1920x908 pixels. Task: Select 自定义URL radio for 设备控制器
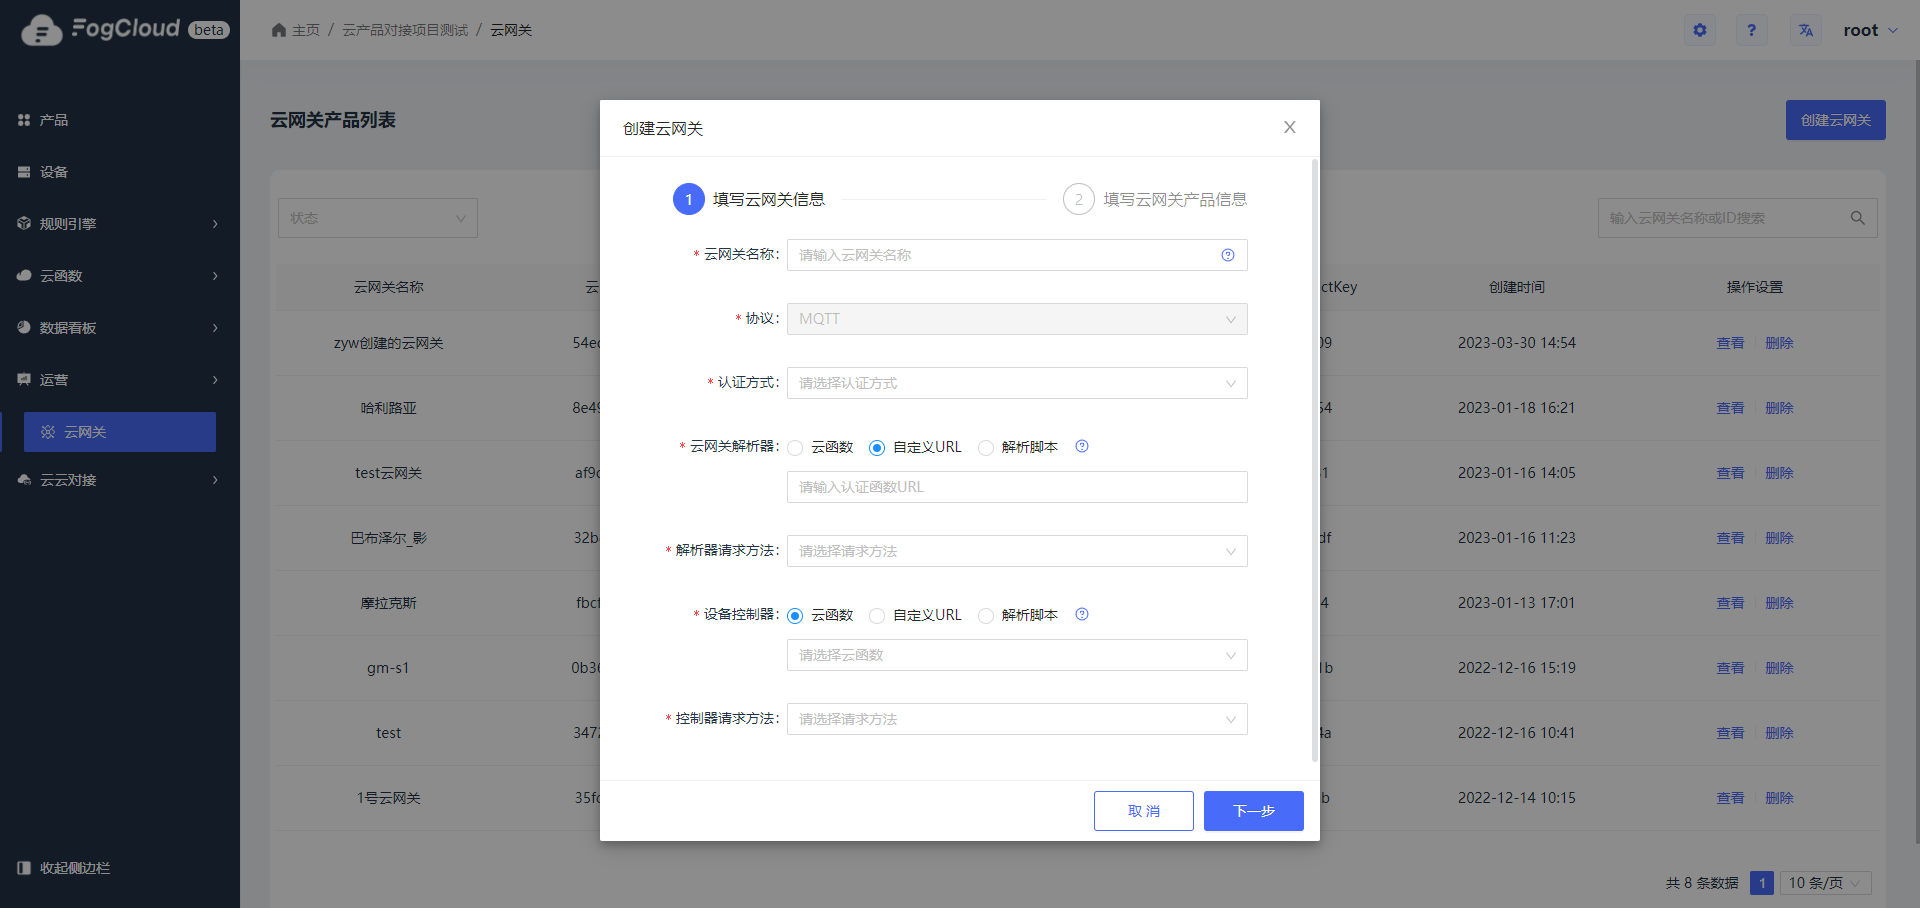click(878, 616)
